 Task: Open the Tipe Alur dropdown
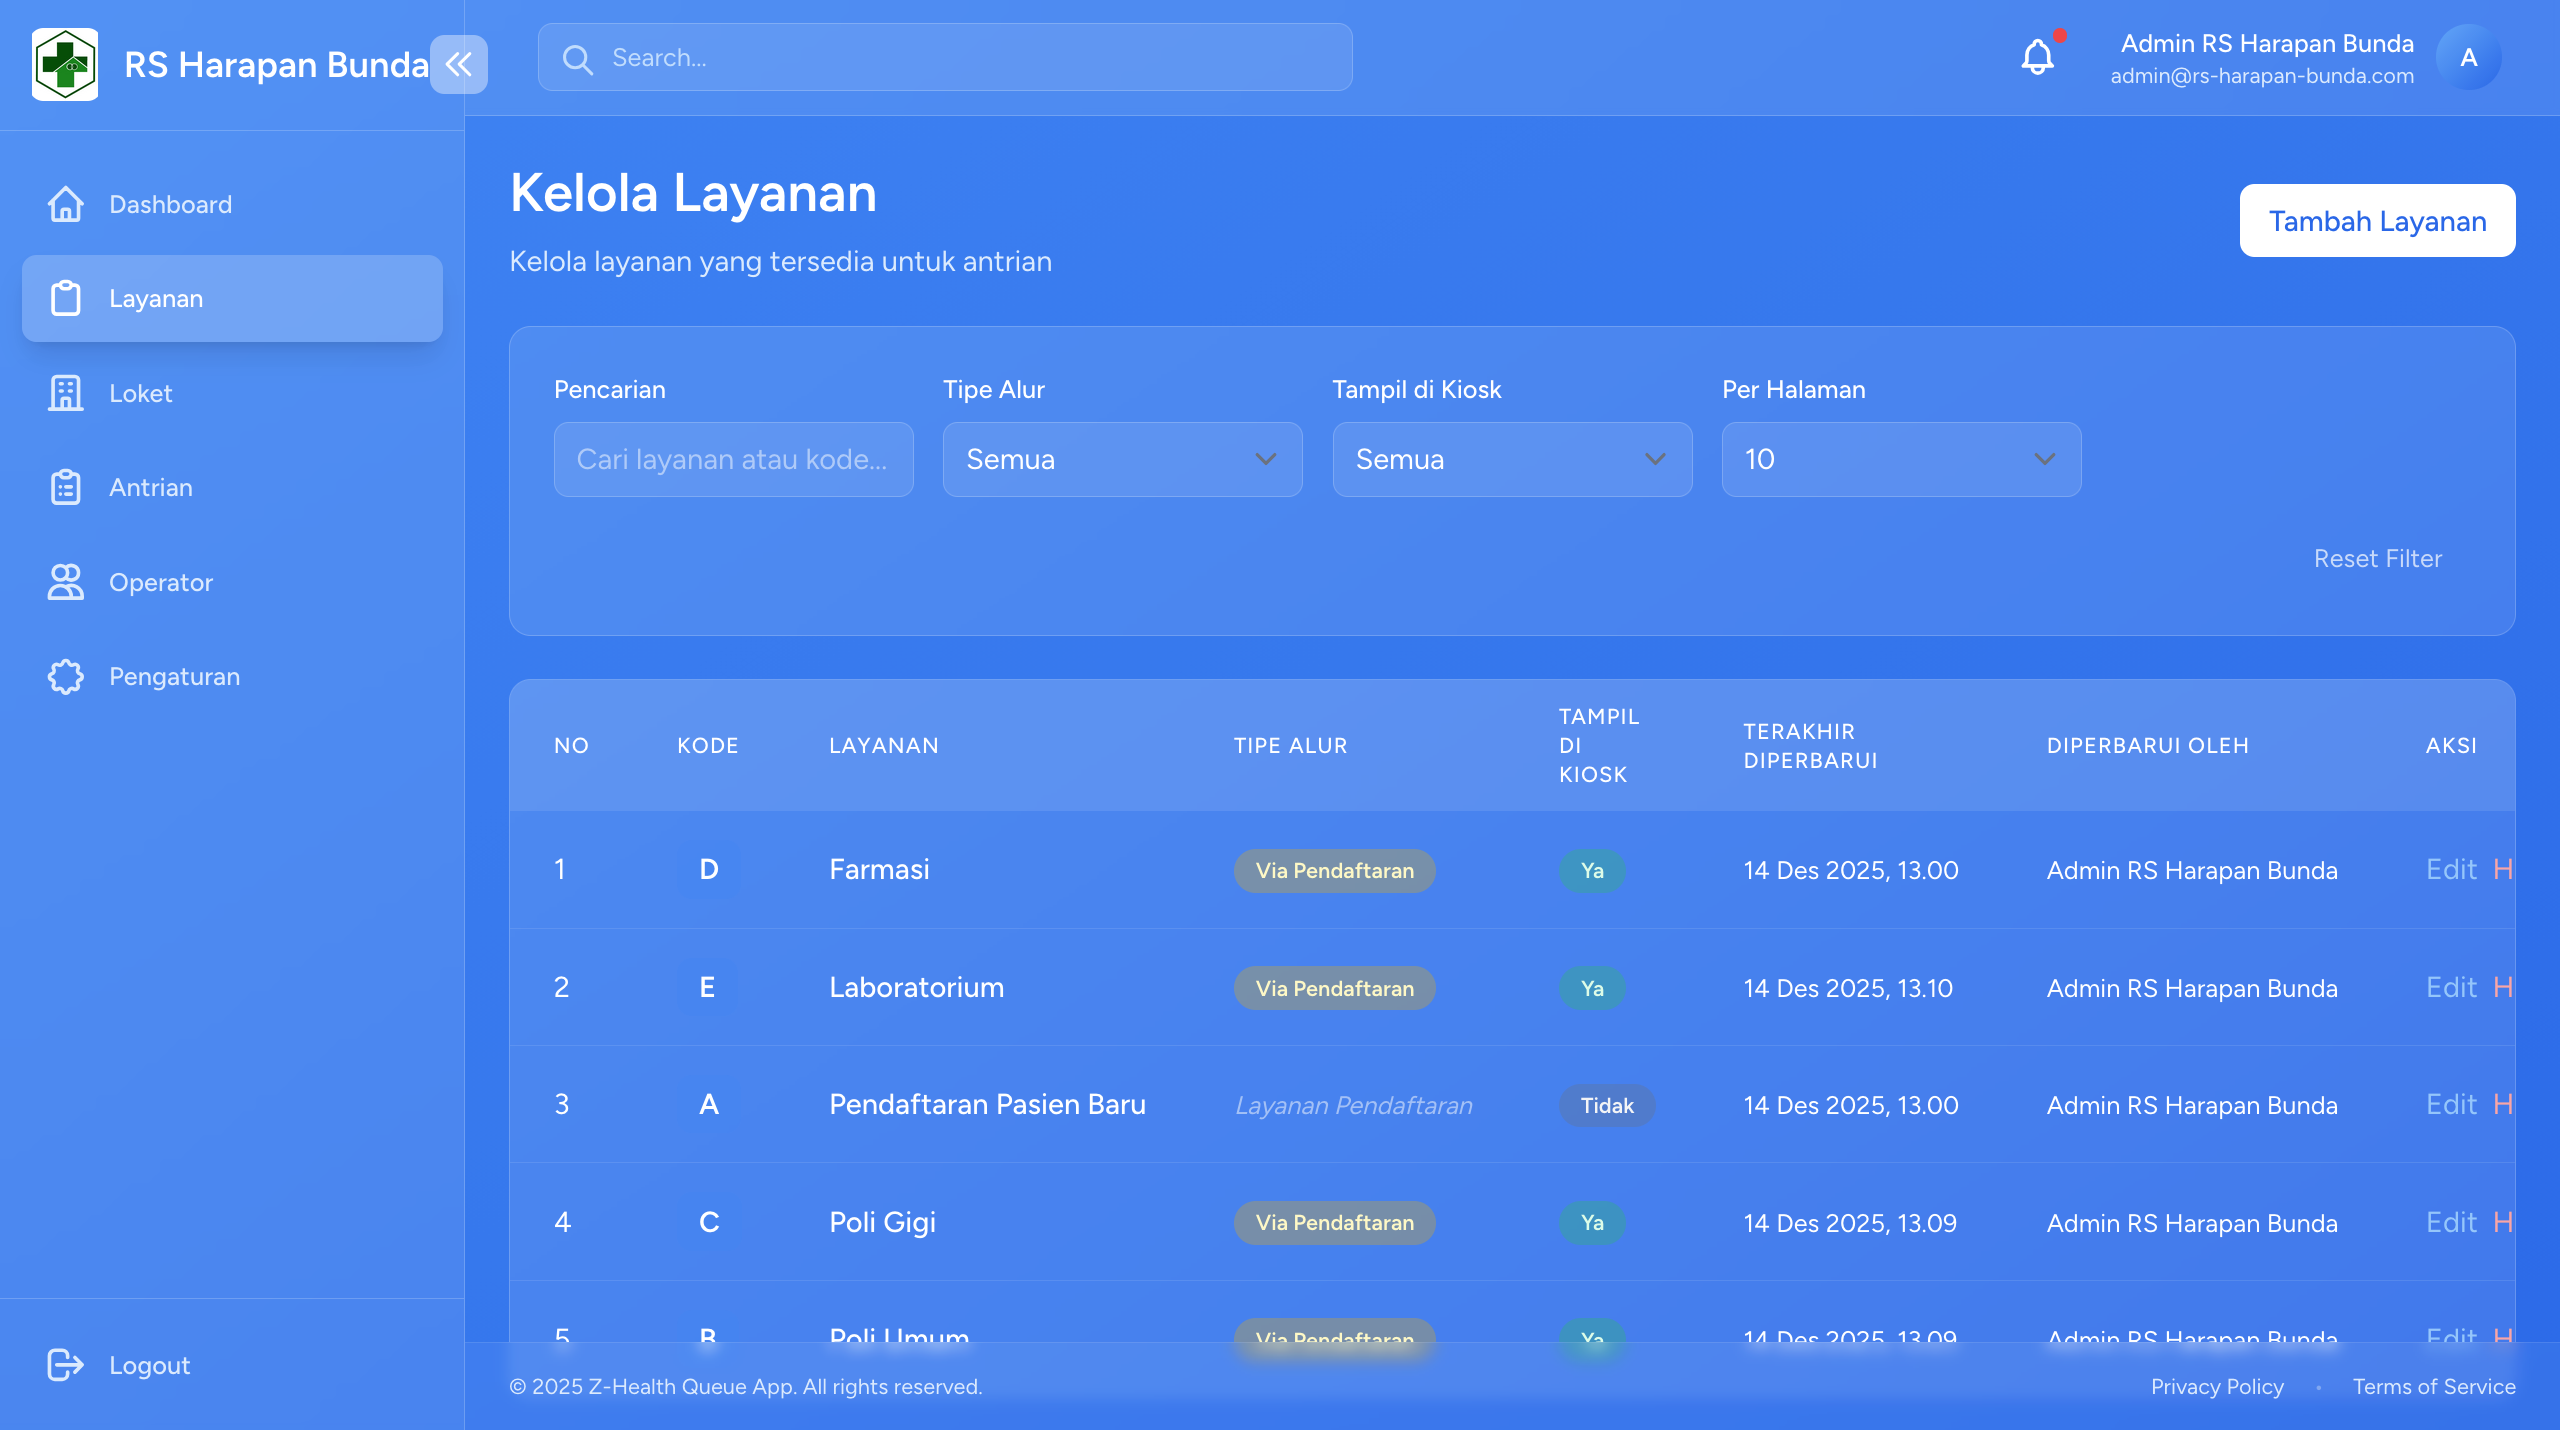pos(1122,459)
